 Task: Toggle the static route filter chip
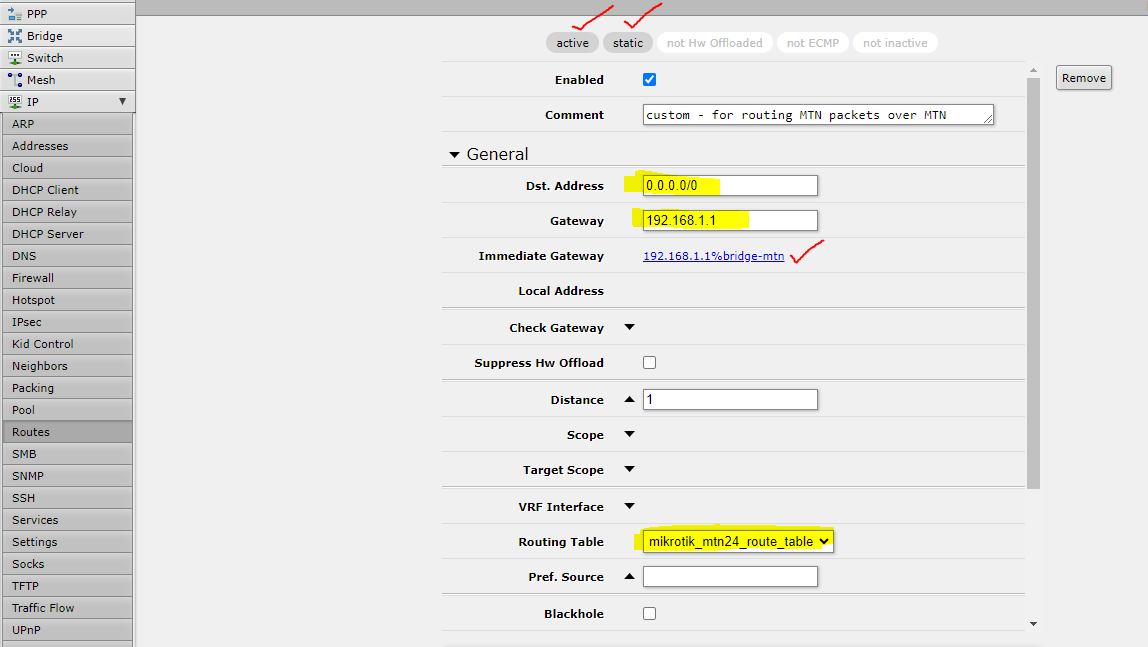point(628,42)
